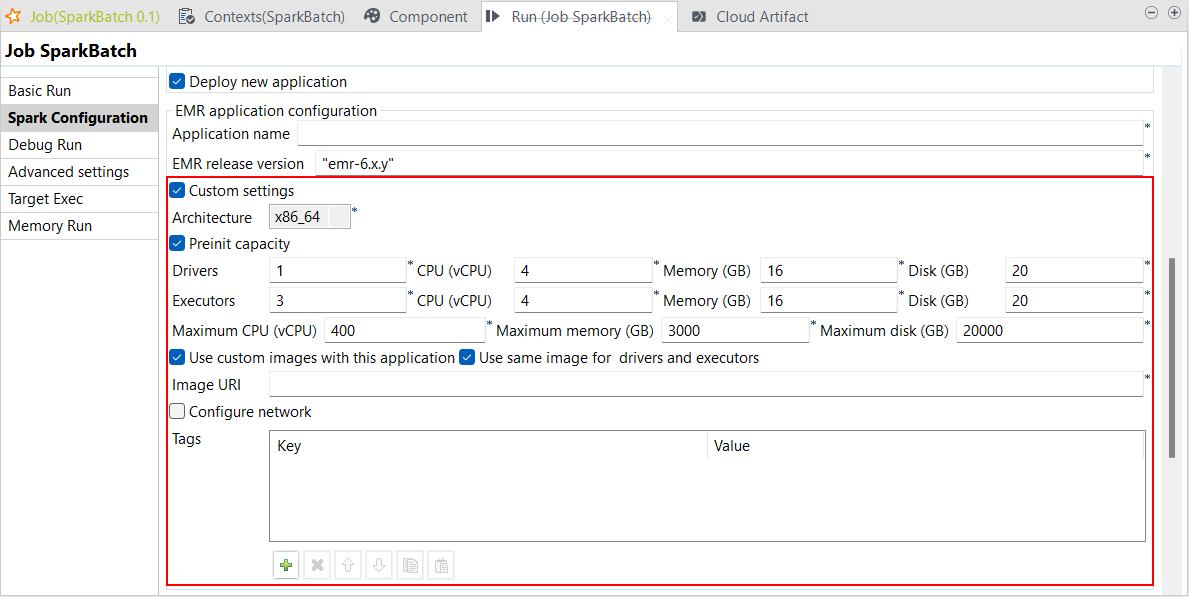Toggle Use same image for drivers and executors
1189x597 pixels.
tap(467, 358)
